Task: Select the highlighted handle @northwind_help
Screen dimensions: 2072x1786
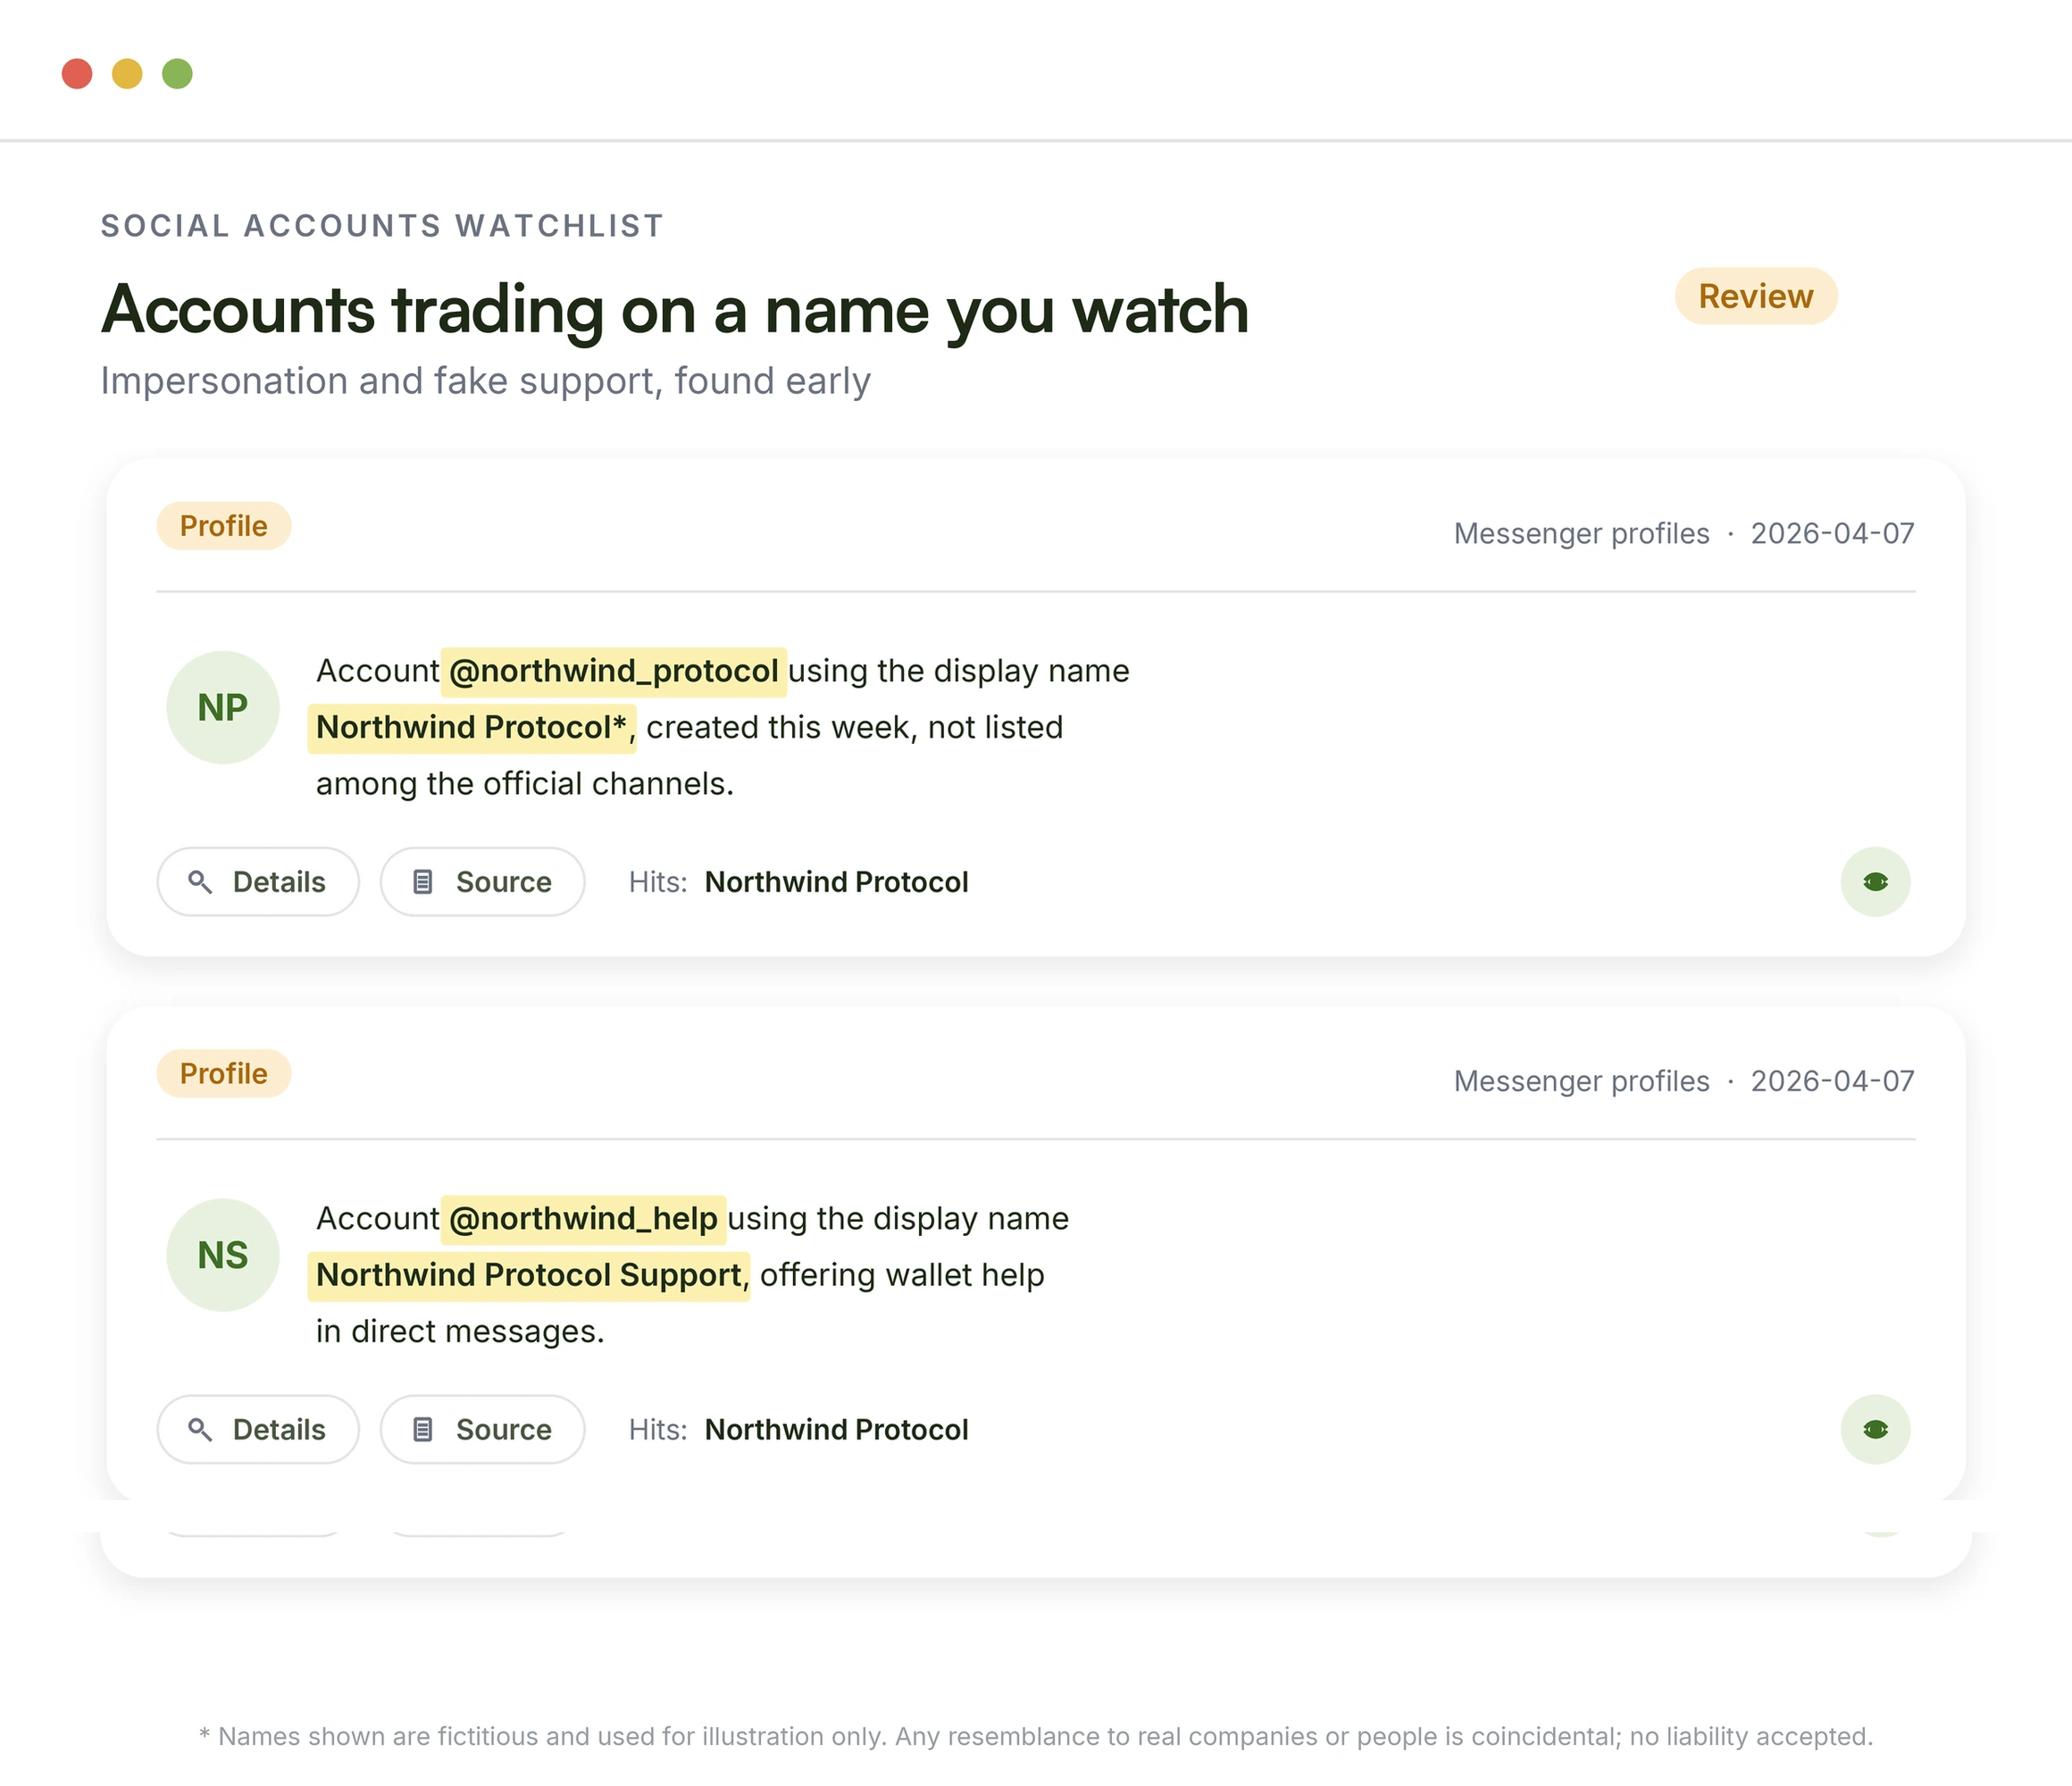Action: tap(583, 1219)
